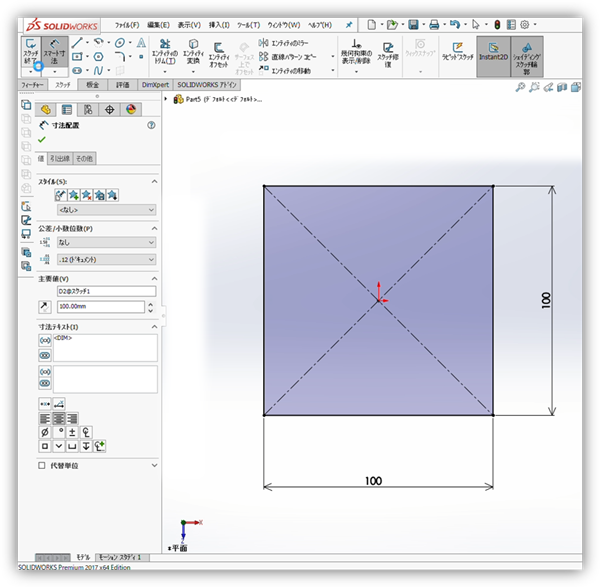This screenshot has width=600, height=587.
Task: Click the Add Style star icon with green plus
Action: tap(73, 195)
